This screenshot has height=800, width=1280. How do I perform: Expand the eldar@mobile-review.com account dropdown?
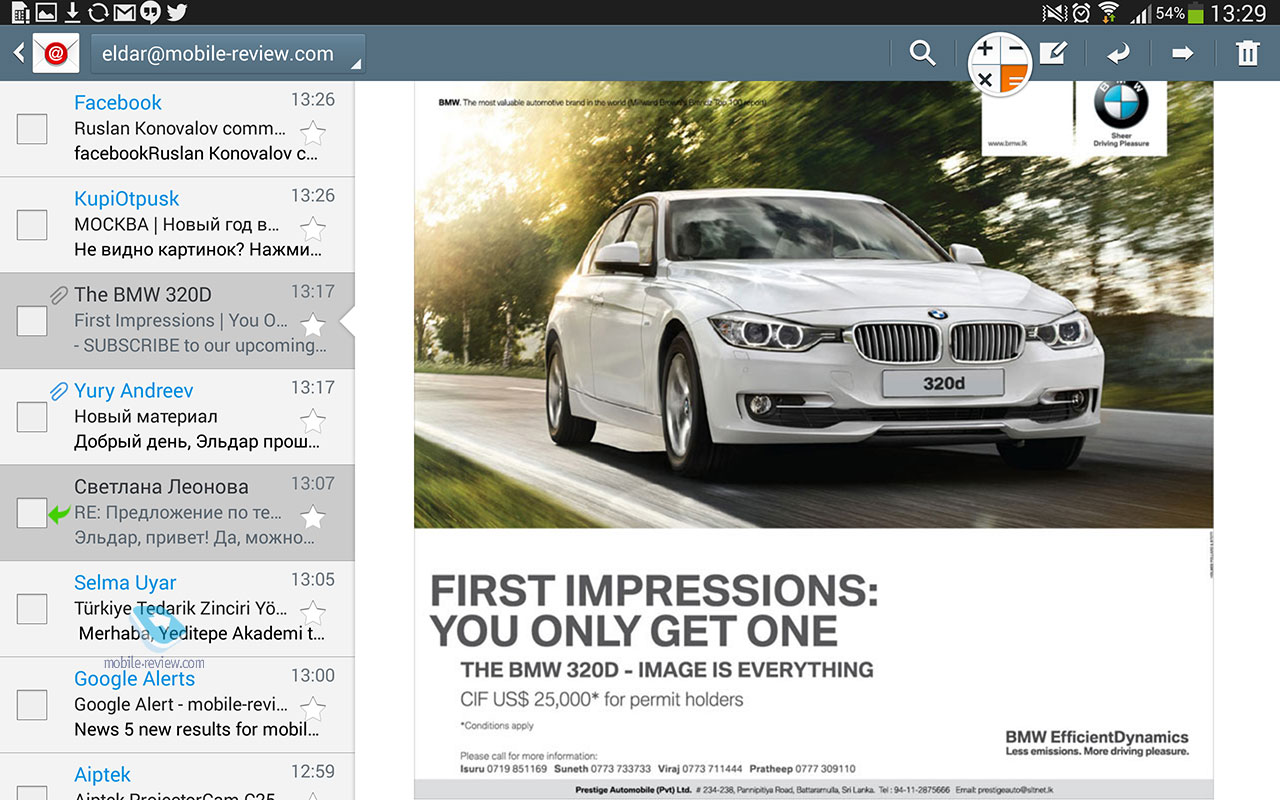228,54
